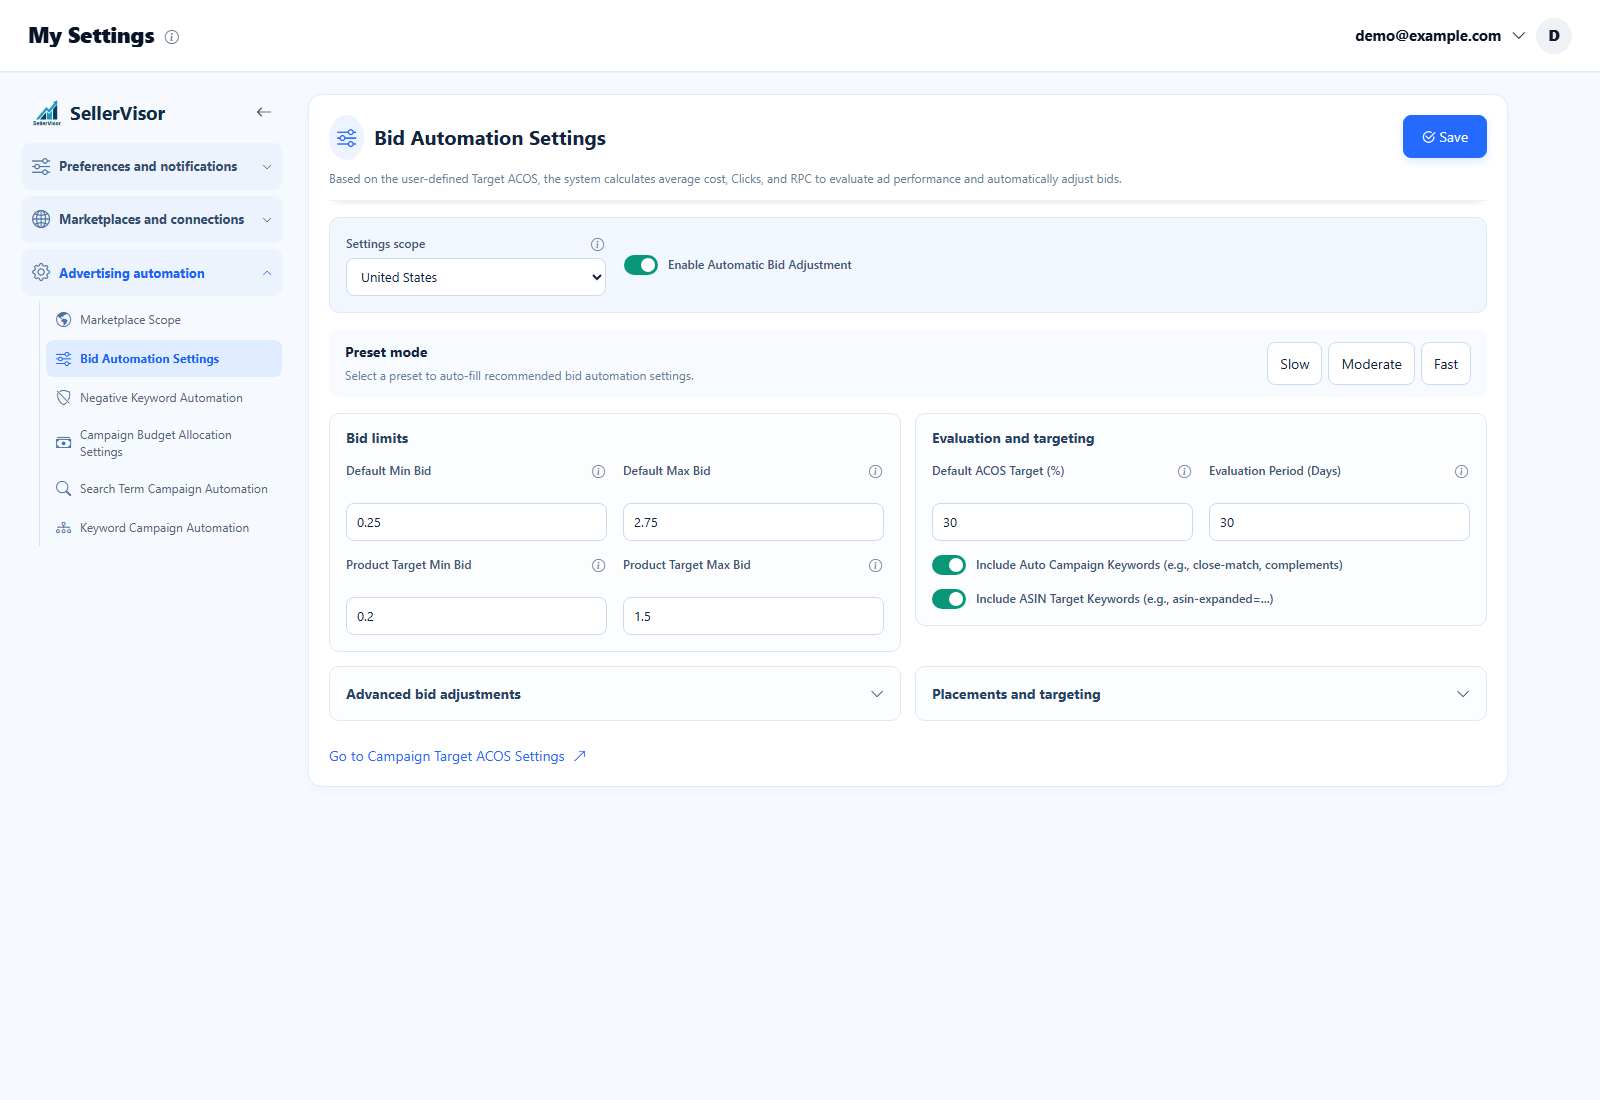Click the Default Max Bid info icon
1600x1100 pixels.
click(876, 471)
